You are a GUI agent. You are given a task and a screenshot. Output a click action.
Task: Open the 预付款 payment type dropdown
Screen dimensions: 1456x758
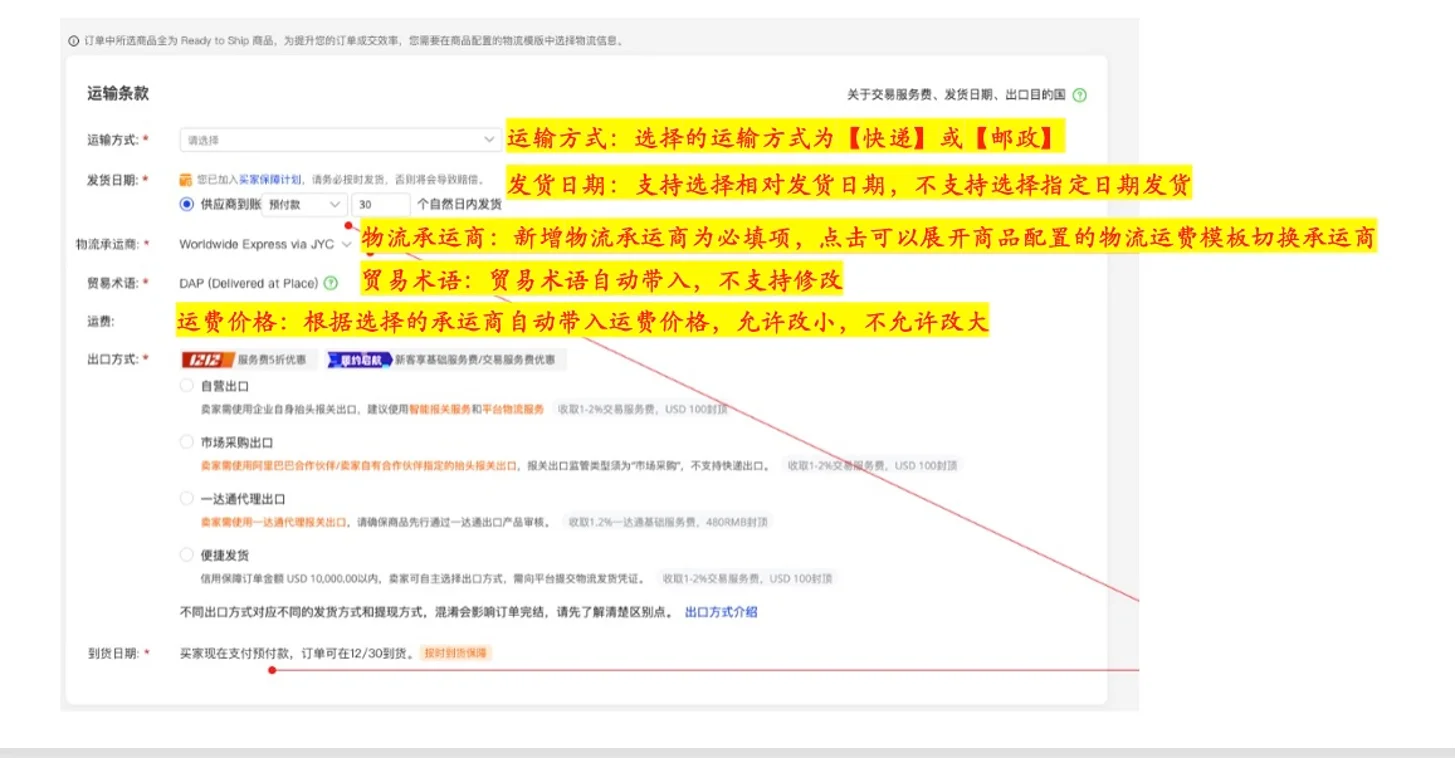(x=304, y=204)
